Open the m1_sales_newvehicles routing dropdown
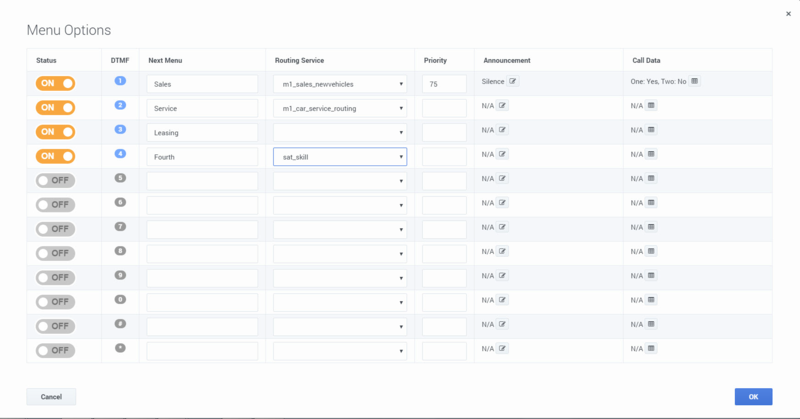 (339, 84)
